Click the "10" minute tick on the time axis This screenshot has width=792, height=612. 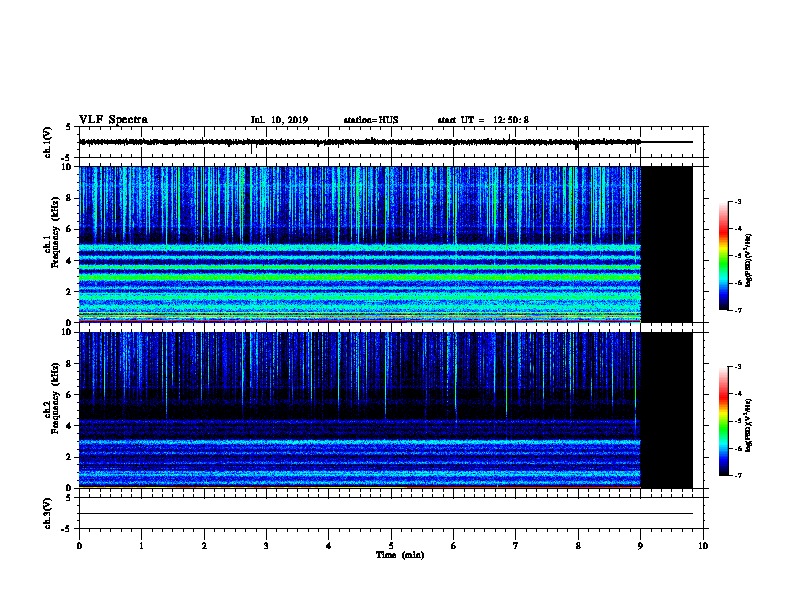(703, 546)
